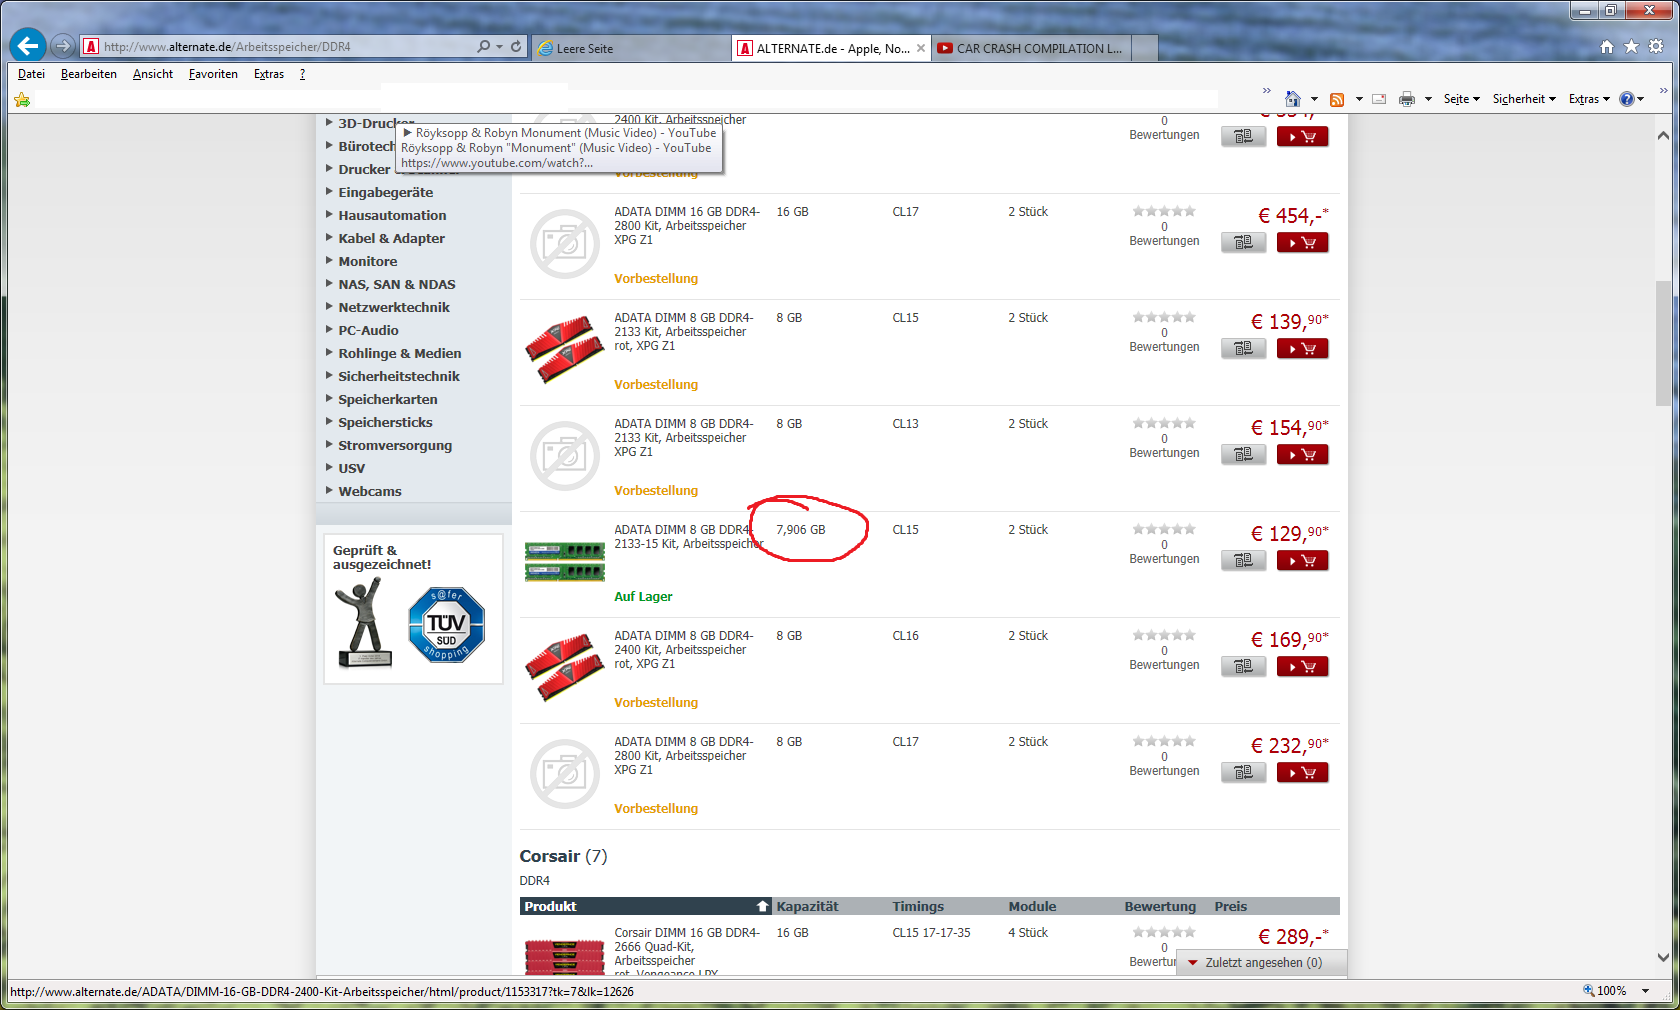This screenshot has height=1010, width=1680.
Task: Close the ALTERNATE.de tab
Action: [921, 48]
